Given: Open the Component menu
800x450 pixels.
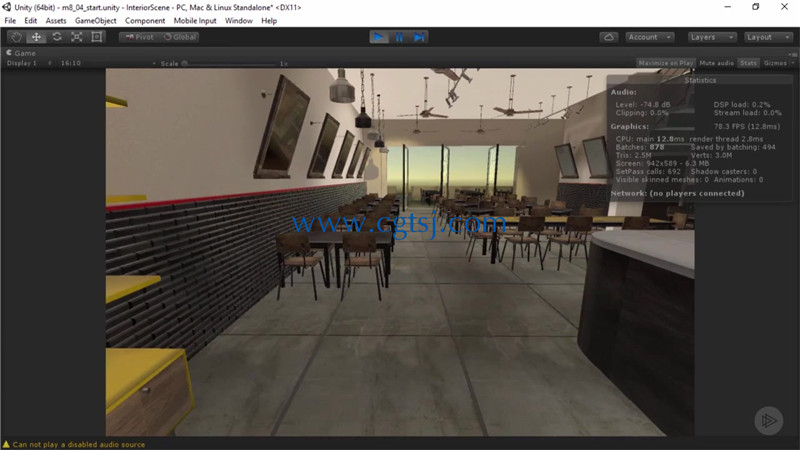Looking at the screenshot, I should coord(145,20).
